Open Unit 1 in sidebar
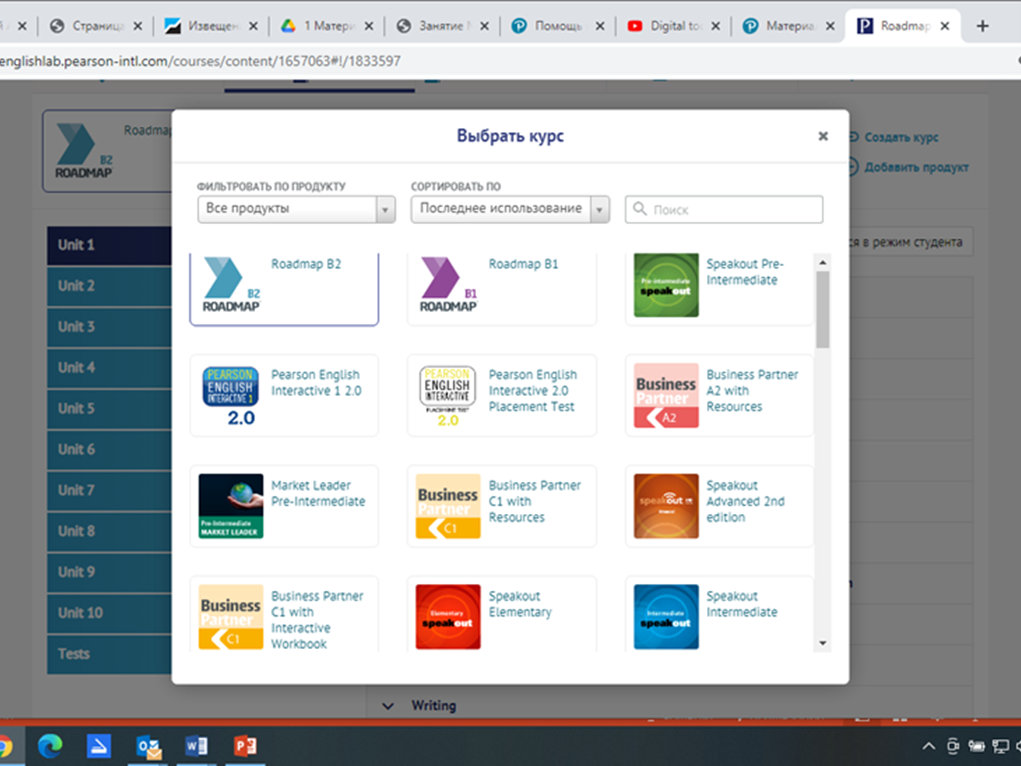 click(x=109, y=246)
